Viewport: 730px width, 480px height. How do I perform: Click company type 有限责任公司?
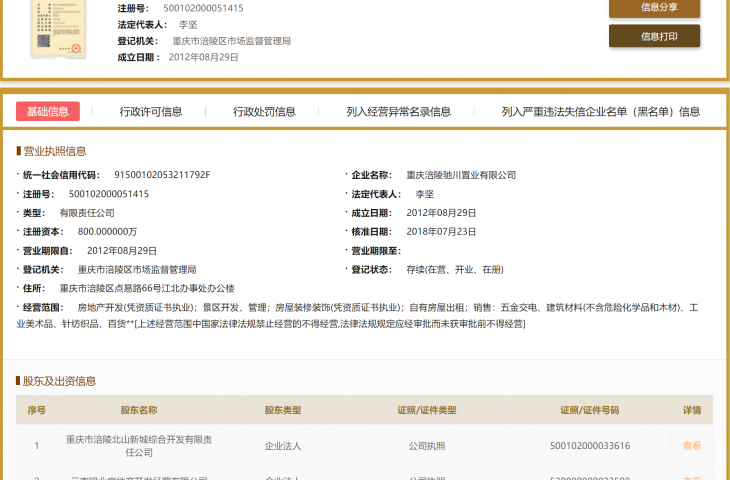pyautogui.click(x=87, y=213)
